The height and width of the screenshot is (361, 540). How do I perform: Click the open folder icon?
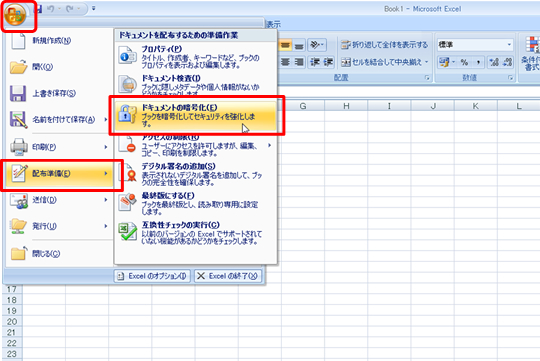coord(18,67)
